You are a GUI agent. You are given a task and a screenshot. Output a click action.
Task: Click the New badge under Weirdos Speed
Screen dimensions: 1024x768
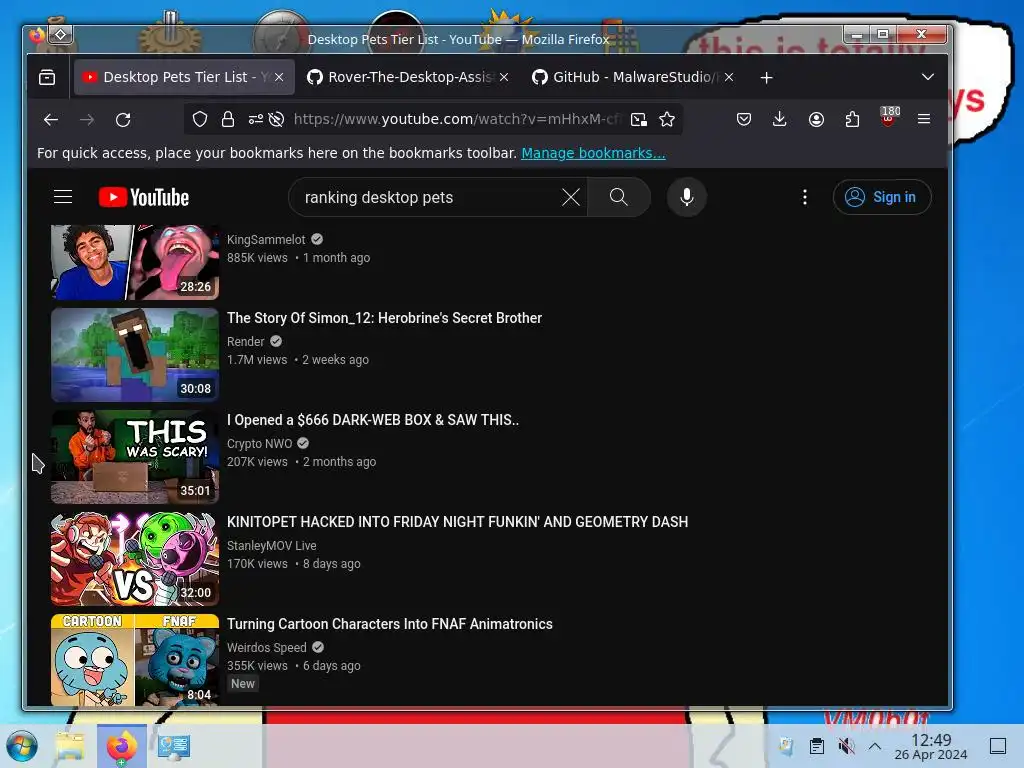243,684
